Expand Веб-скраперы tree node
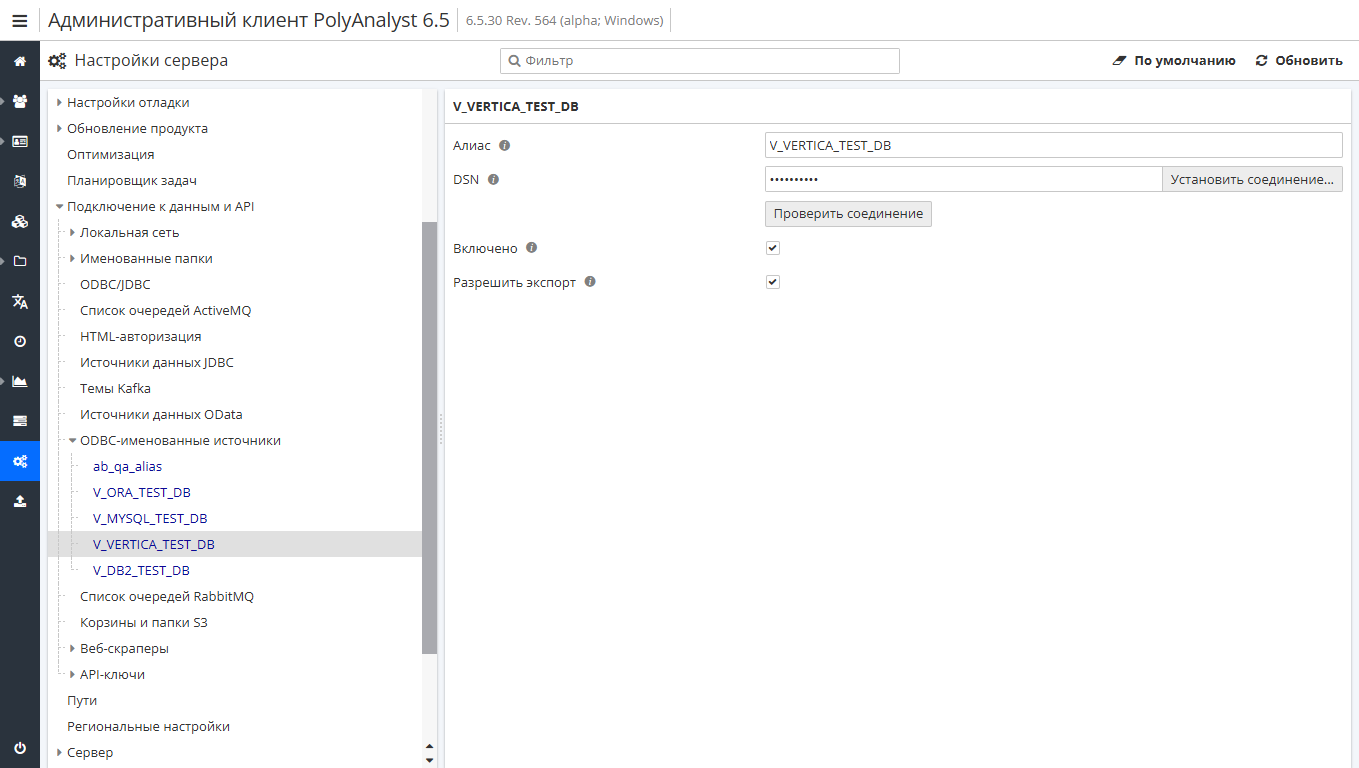The height and width of the screenshot is (768, 1359). (x=72, y=648)
